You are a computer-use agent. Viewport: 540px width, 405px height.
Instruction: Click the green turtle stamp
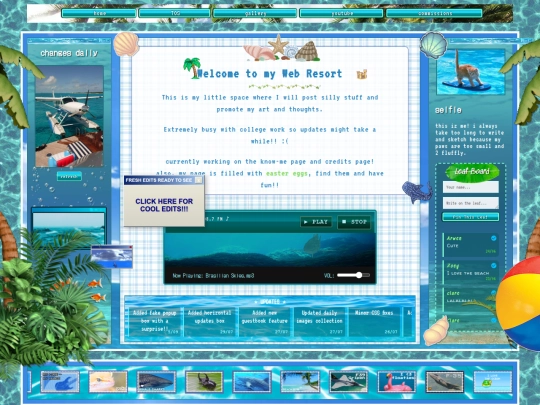point(493,382)
